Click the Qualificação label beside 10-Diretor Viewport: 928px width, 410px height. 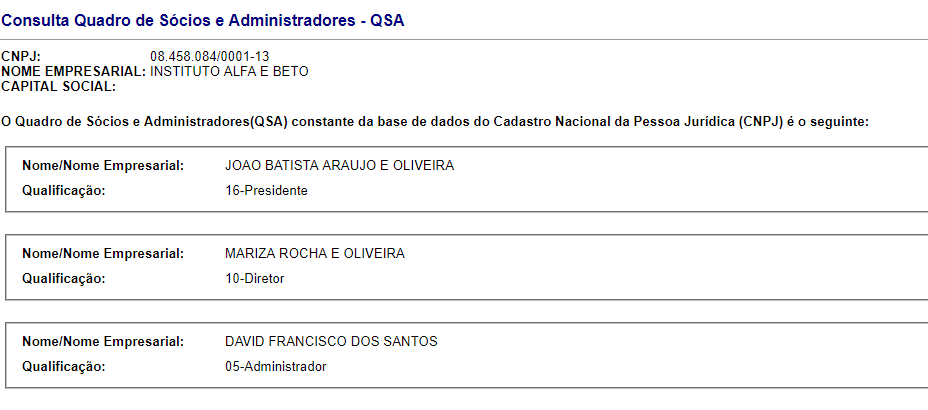coord(64,279)
